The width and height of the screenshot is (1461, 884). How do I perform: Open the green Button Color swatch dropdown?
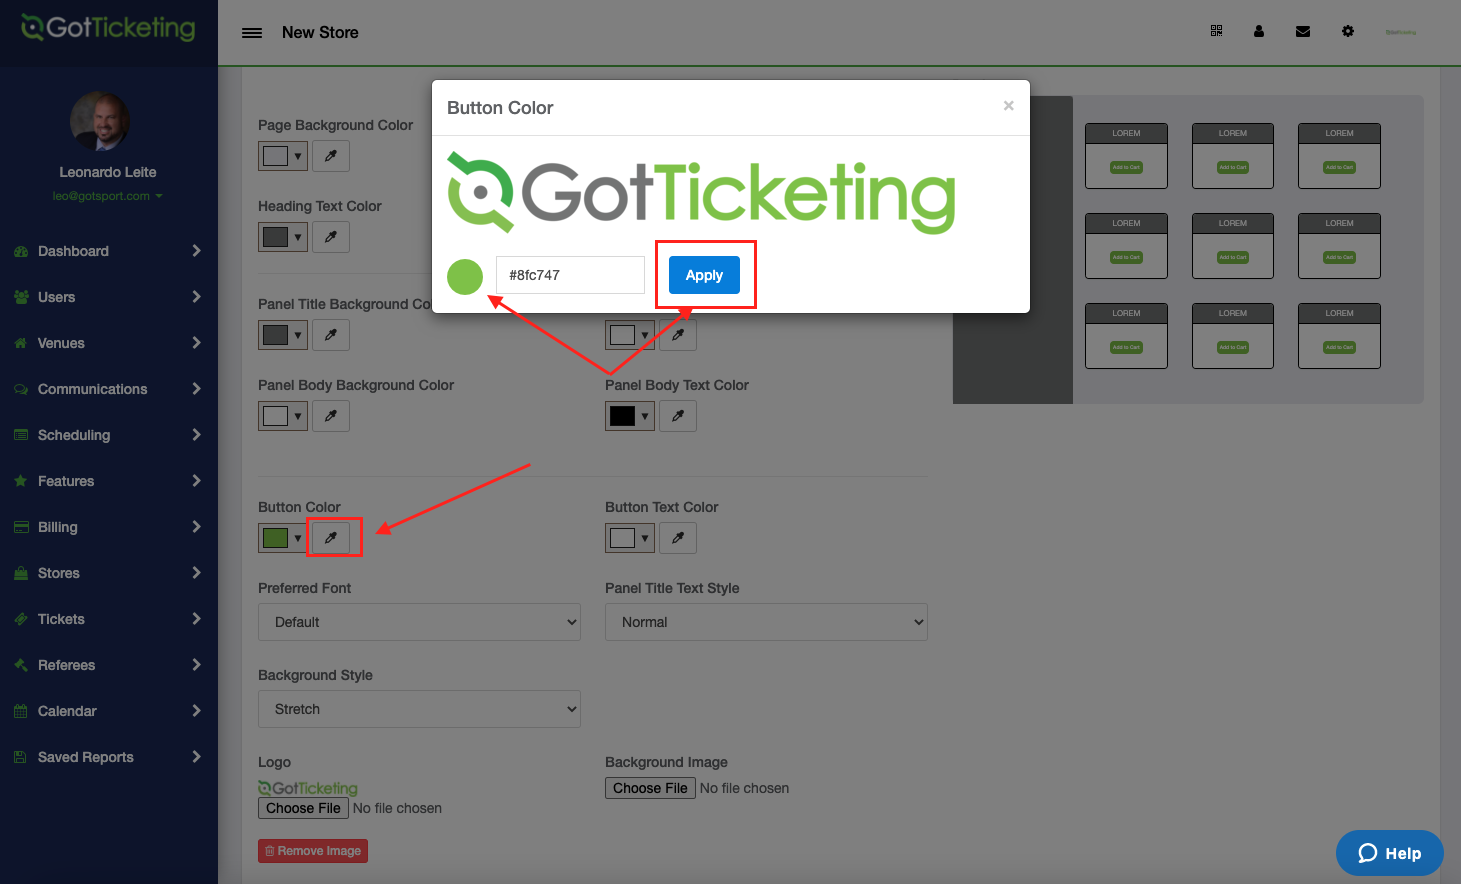click(283, 538)
